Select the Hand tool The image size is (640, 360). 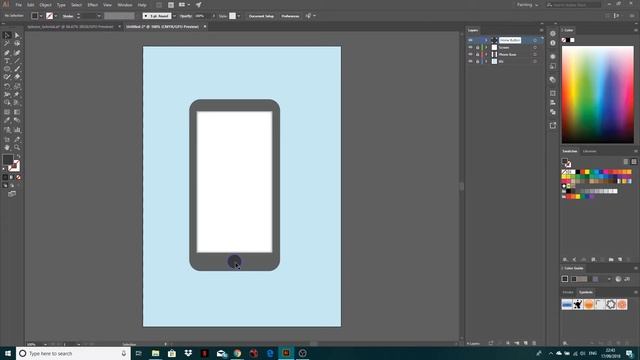tap(7, 147)
